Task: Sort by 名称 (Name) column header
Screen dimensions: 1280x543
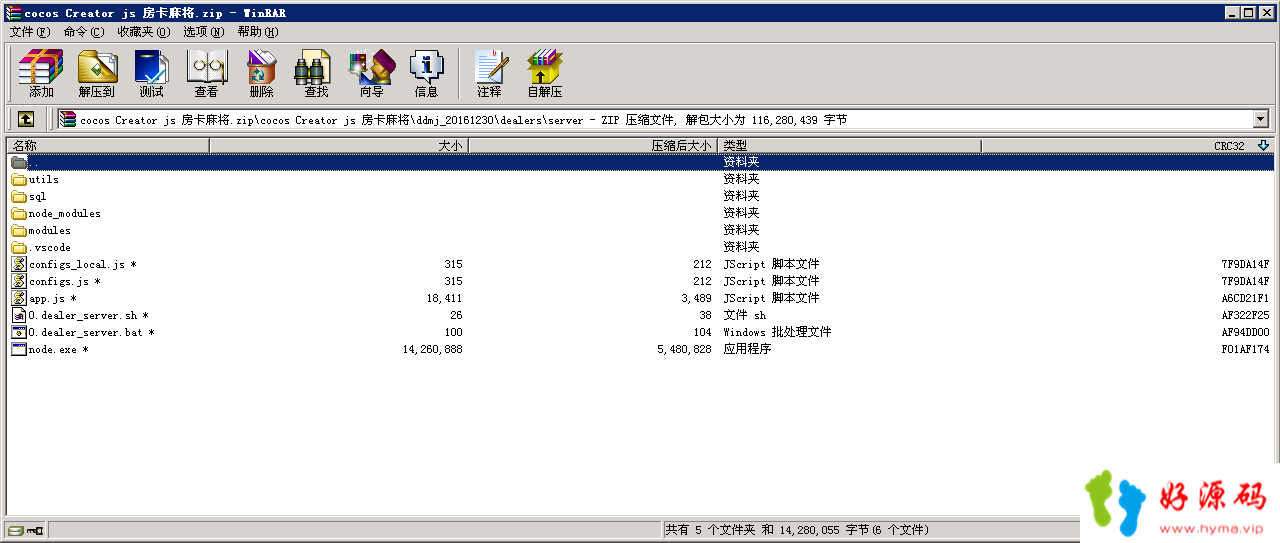Action: pos(108,146)
